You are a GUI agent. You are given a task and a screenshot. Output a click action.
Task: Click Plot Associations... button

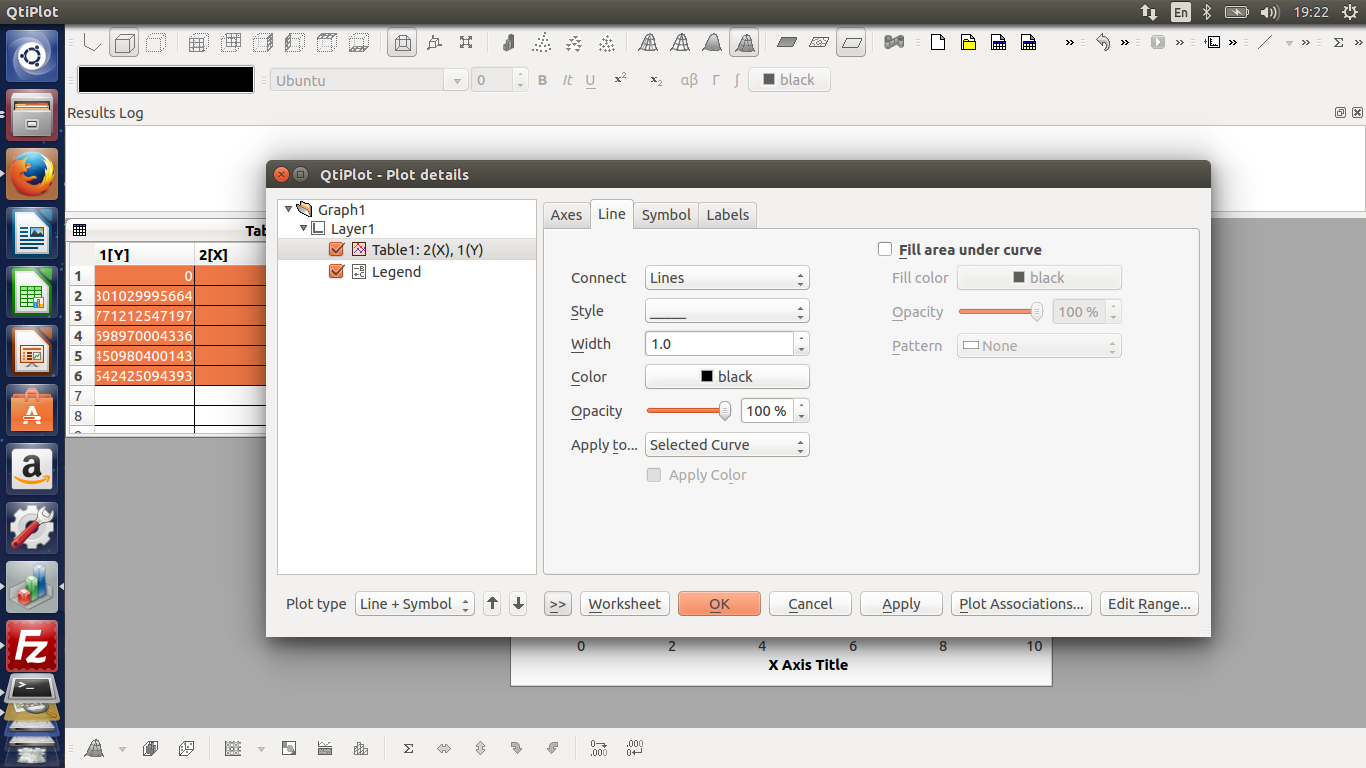pos(1021,604)
